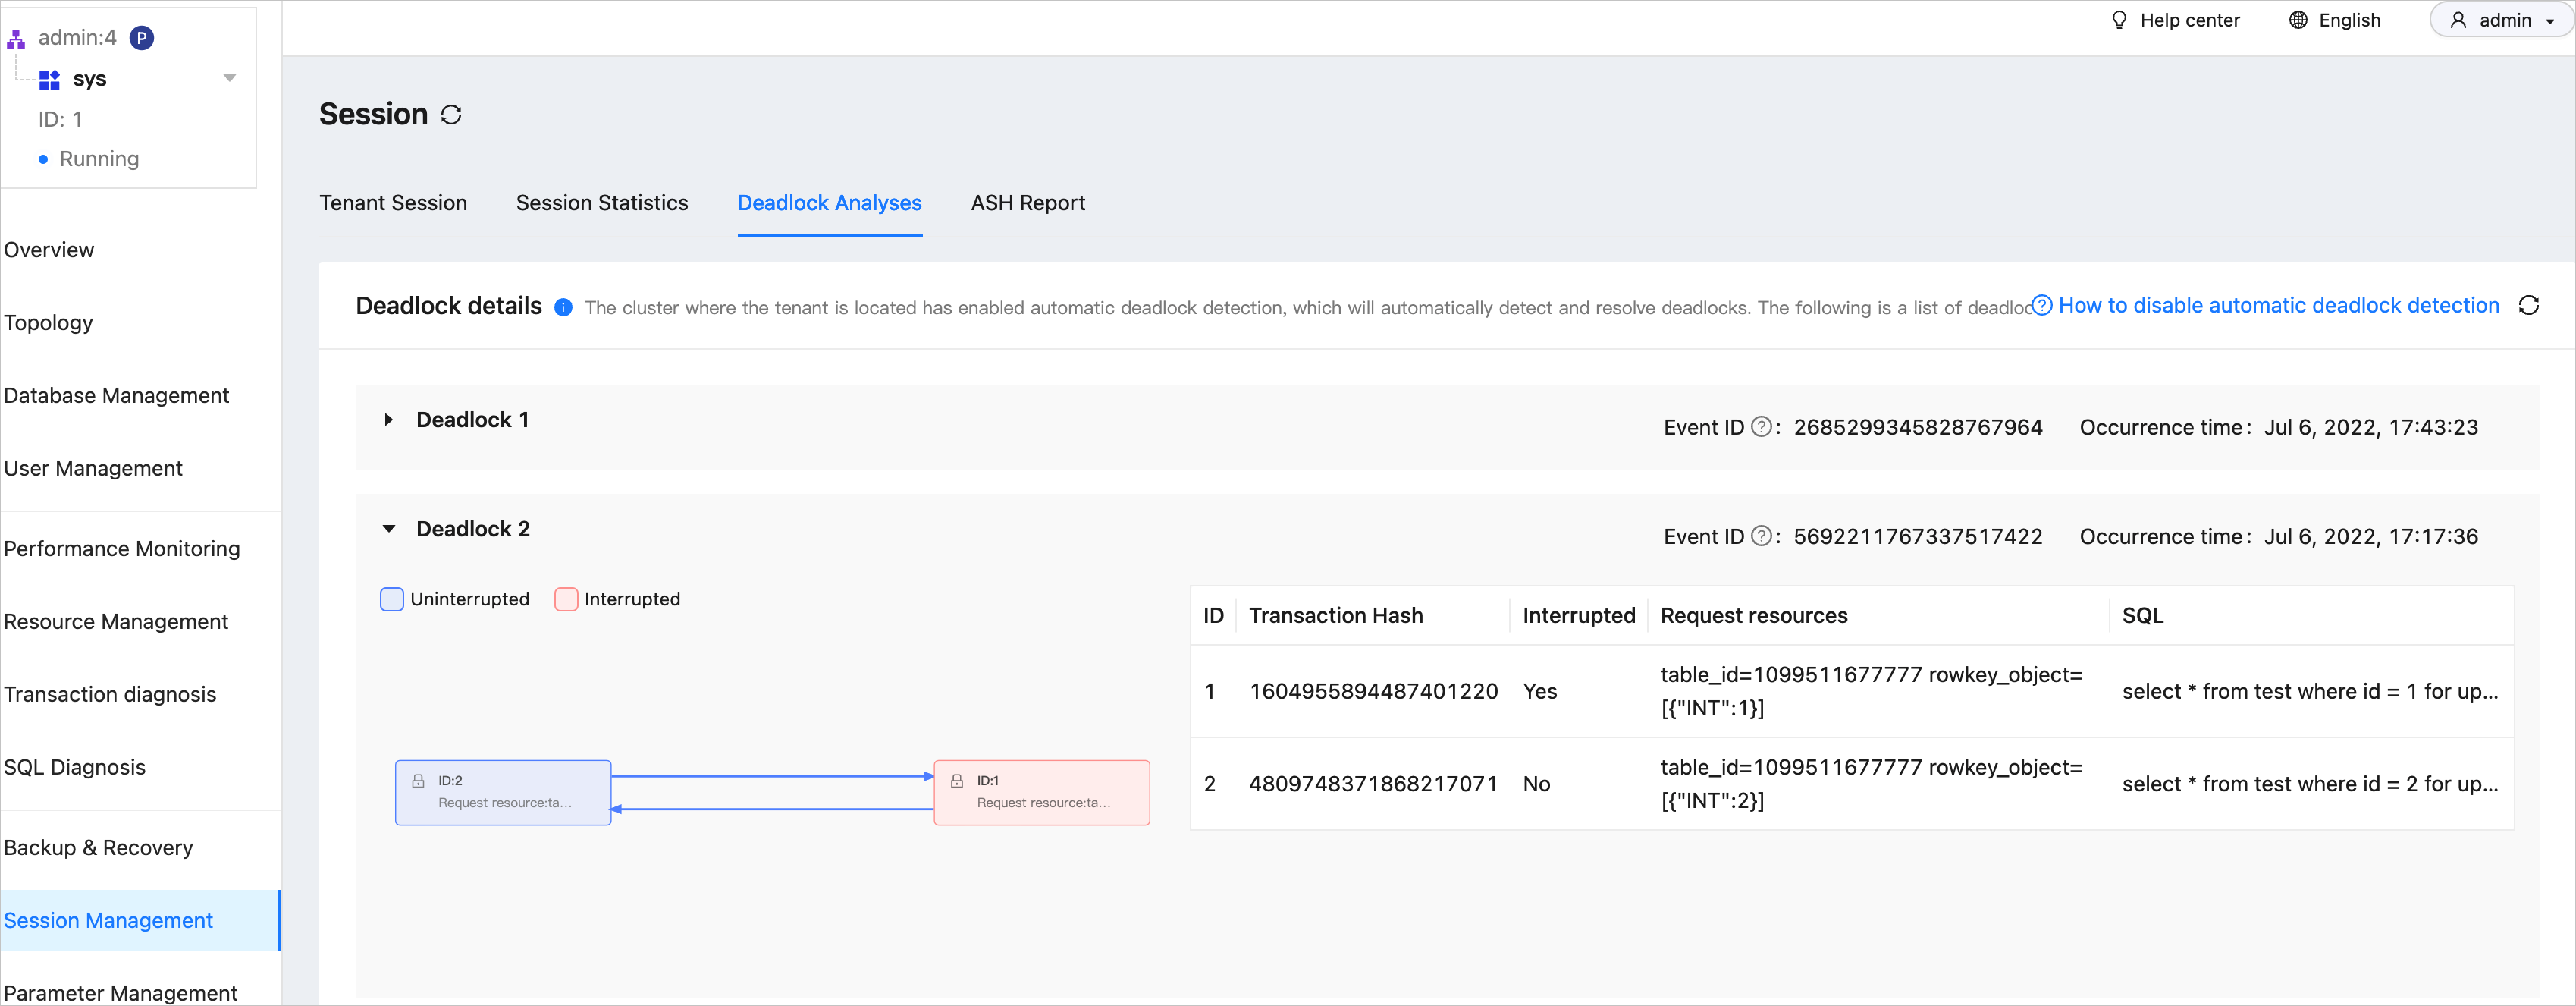Click the globe language icon
Viewport: 2576px width, 1006px height.
pyautogui.click(x=2298, y=20)
